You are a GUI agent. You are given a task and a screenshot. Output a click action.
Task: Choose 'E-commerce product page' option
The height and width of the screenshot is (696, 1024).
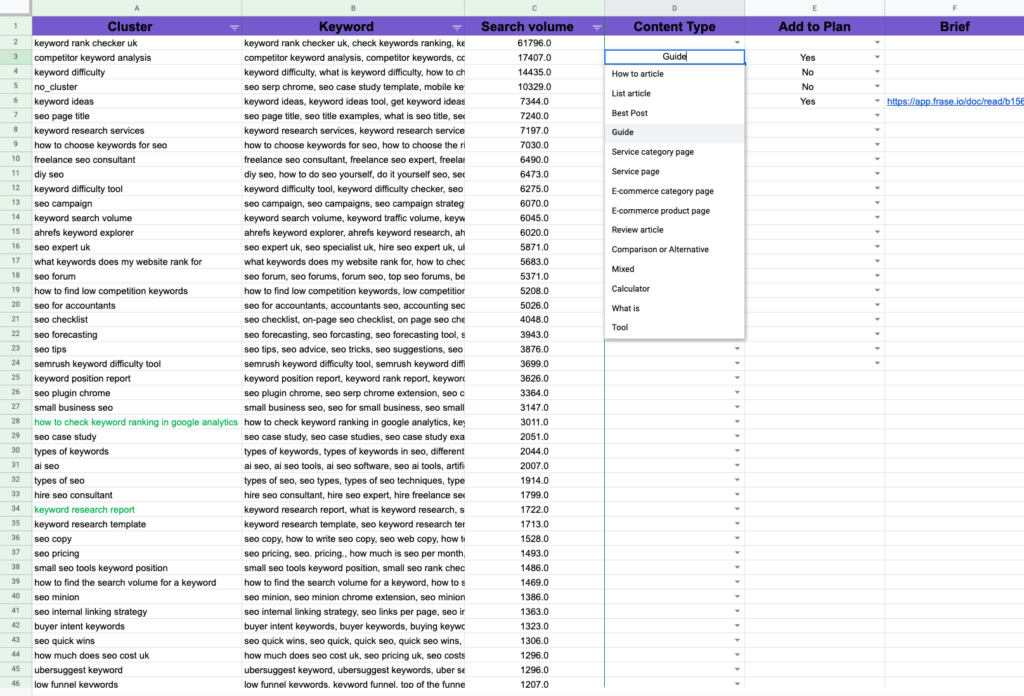pyautogui.click(x=660, y=211)
